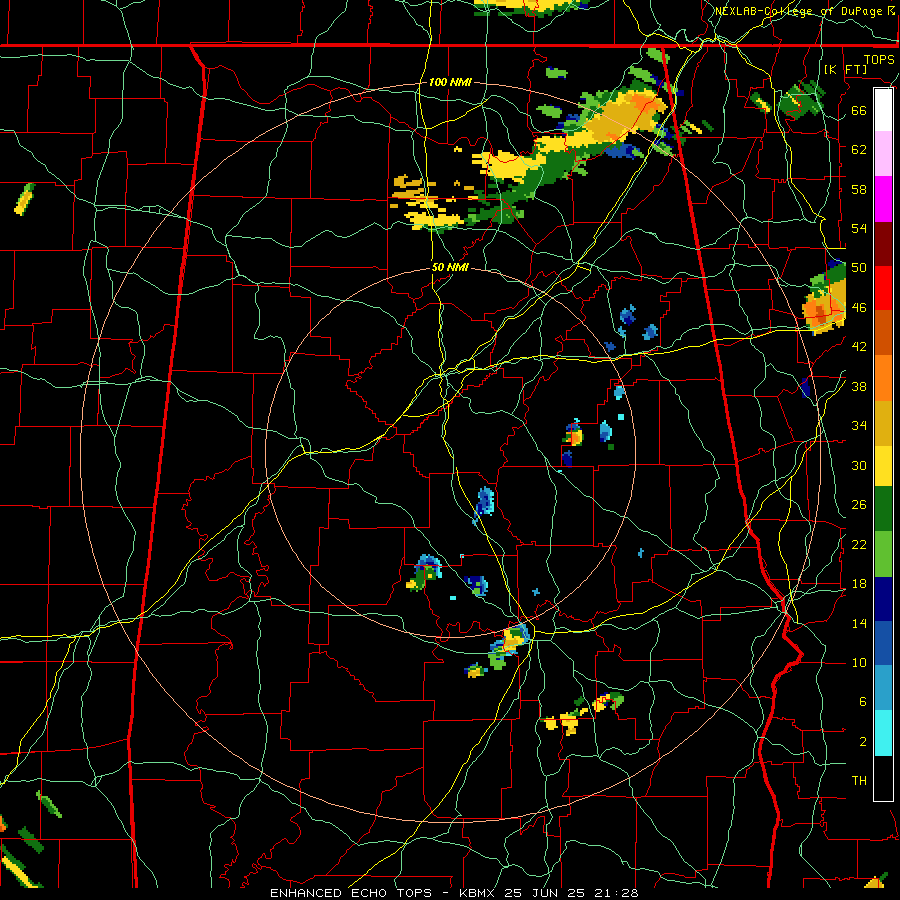Pick the gold legend swatch

tap(883, 423)
